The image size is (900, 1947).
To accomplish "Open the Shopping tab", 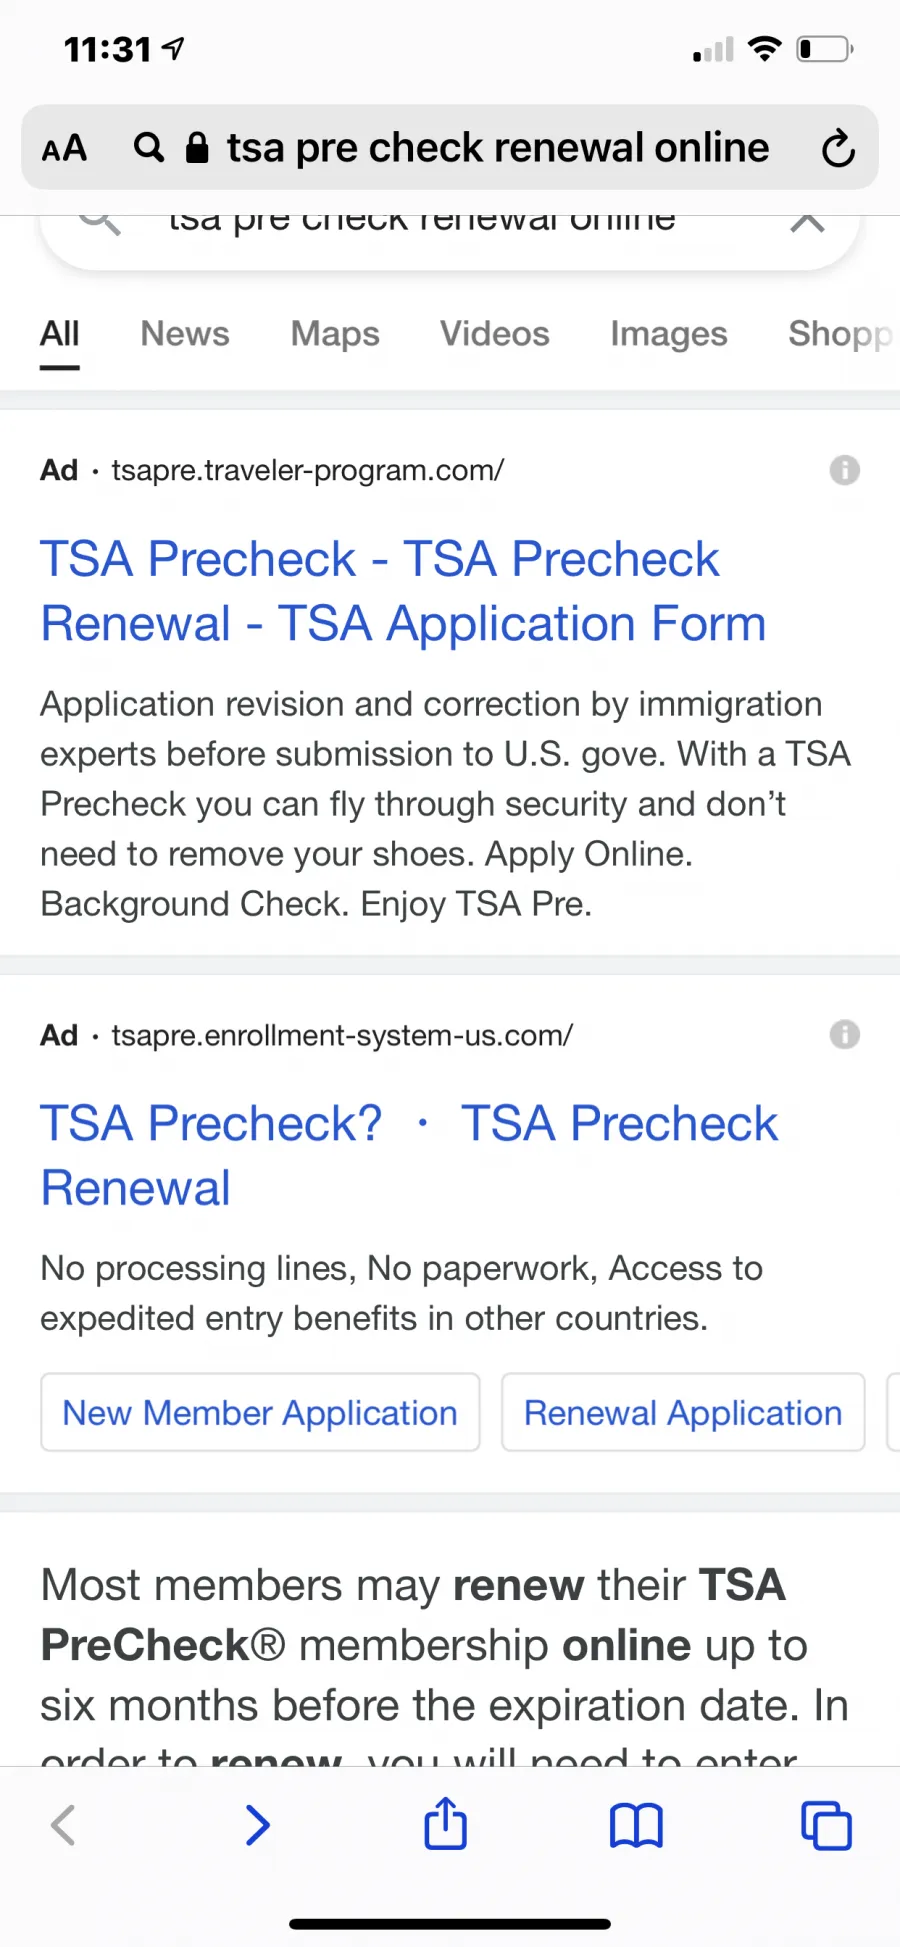I will 842,333.
